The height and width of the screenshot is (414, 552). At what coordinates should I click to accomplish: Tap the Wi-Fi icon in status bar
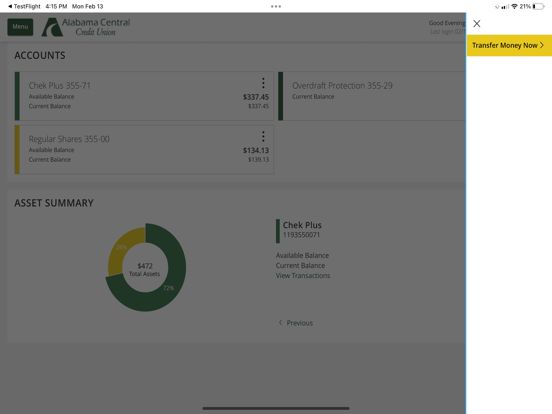[x=514, y=6]
